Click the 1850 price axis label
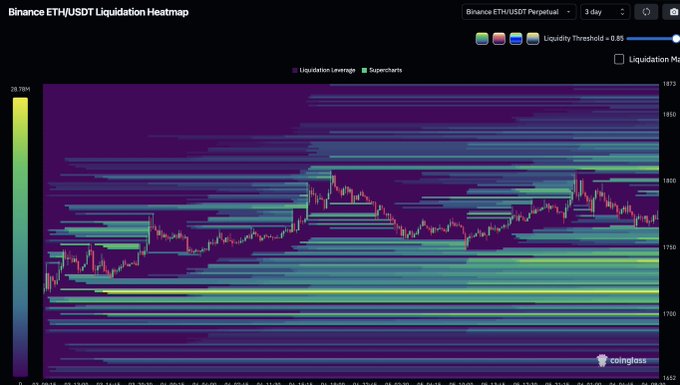Viewport: 680px width, 385px height. [x=669, y=114]
